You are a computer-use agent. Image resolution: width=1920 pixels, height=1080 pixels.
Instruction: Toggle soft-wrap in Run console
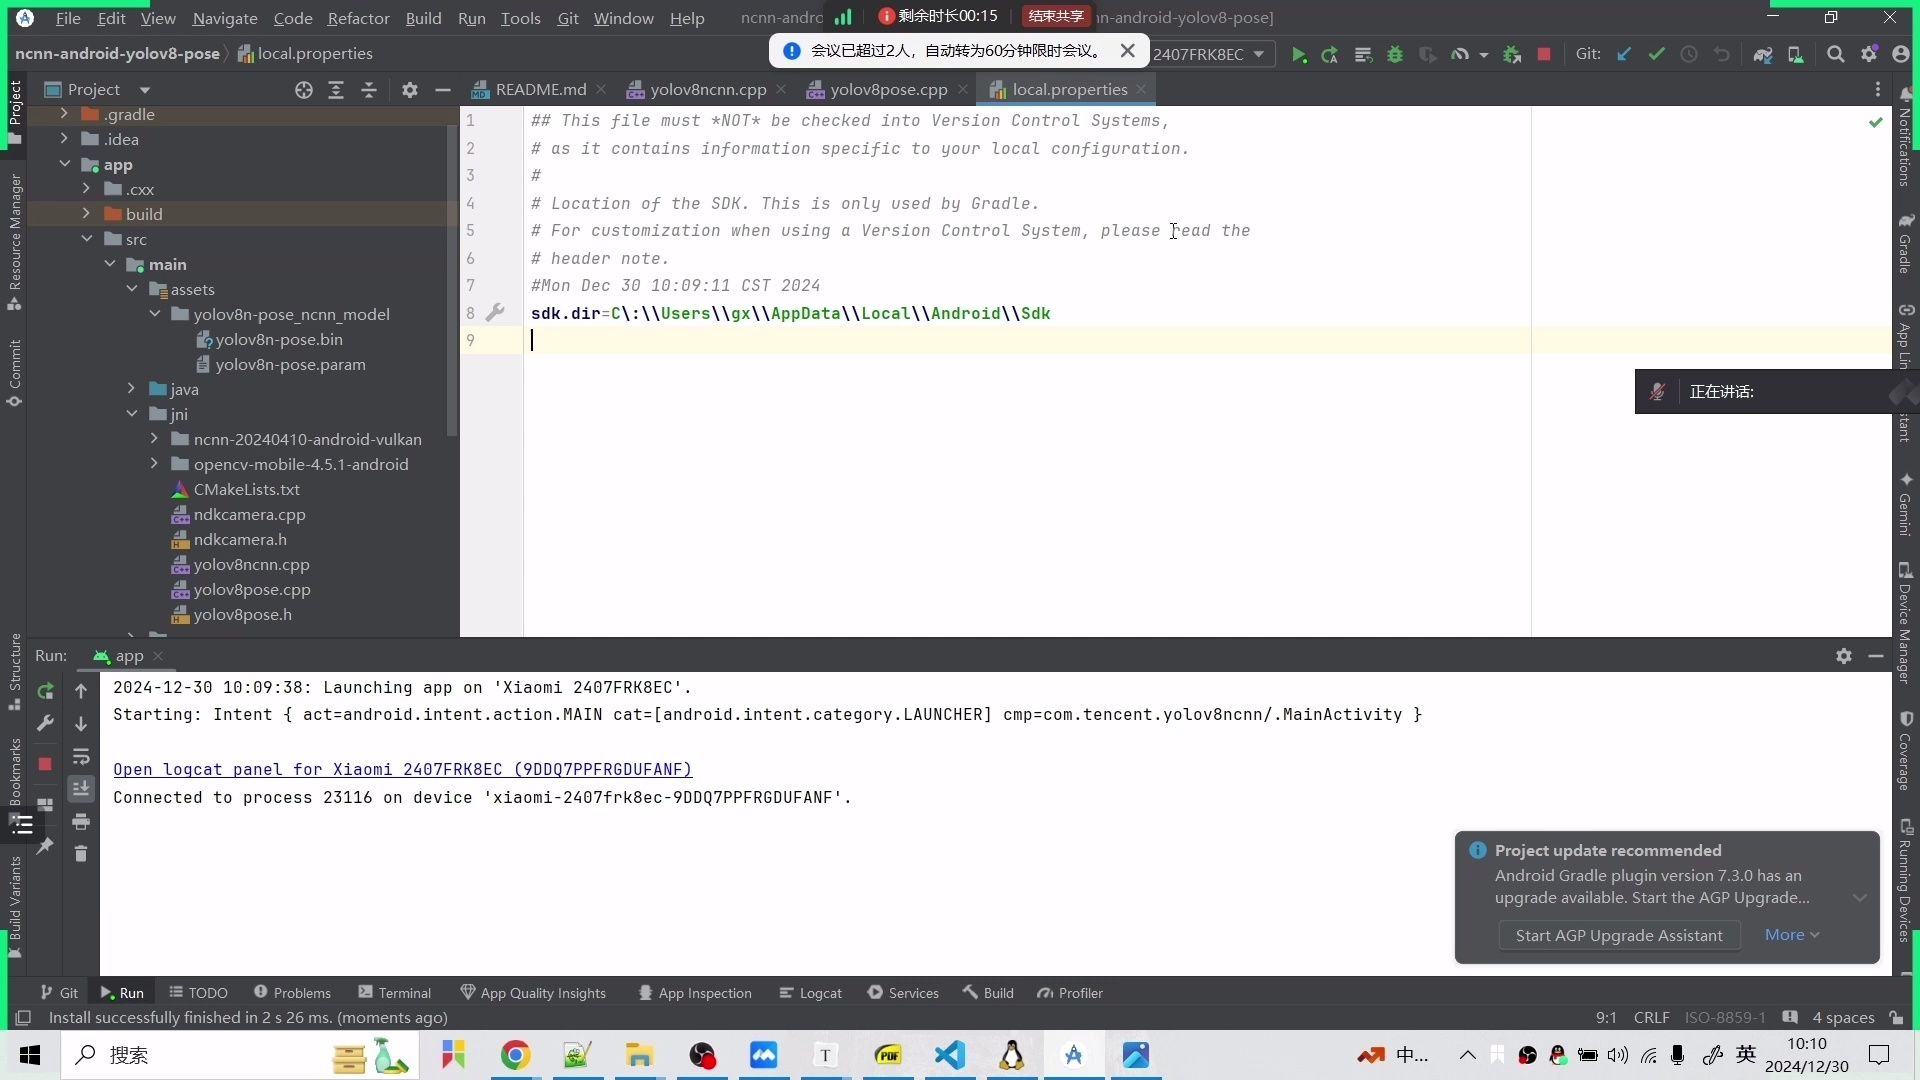click(81, 757)
